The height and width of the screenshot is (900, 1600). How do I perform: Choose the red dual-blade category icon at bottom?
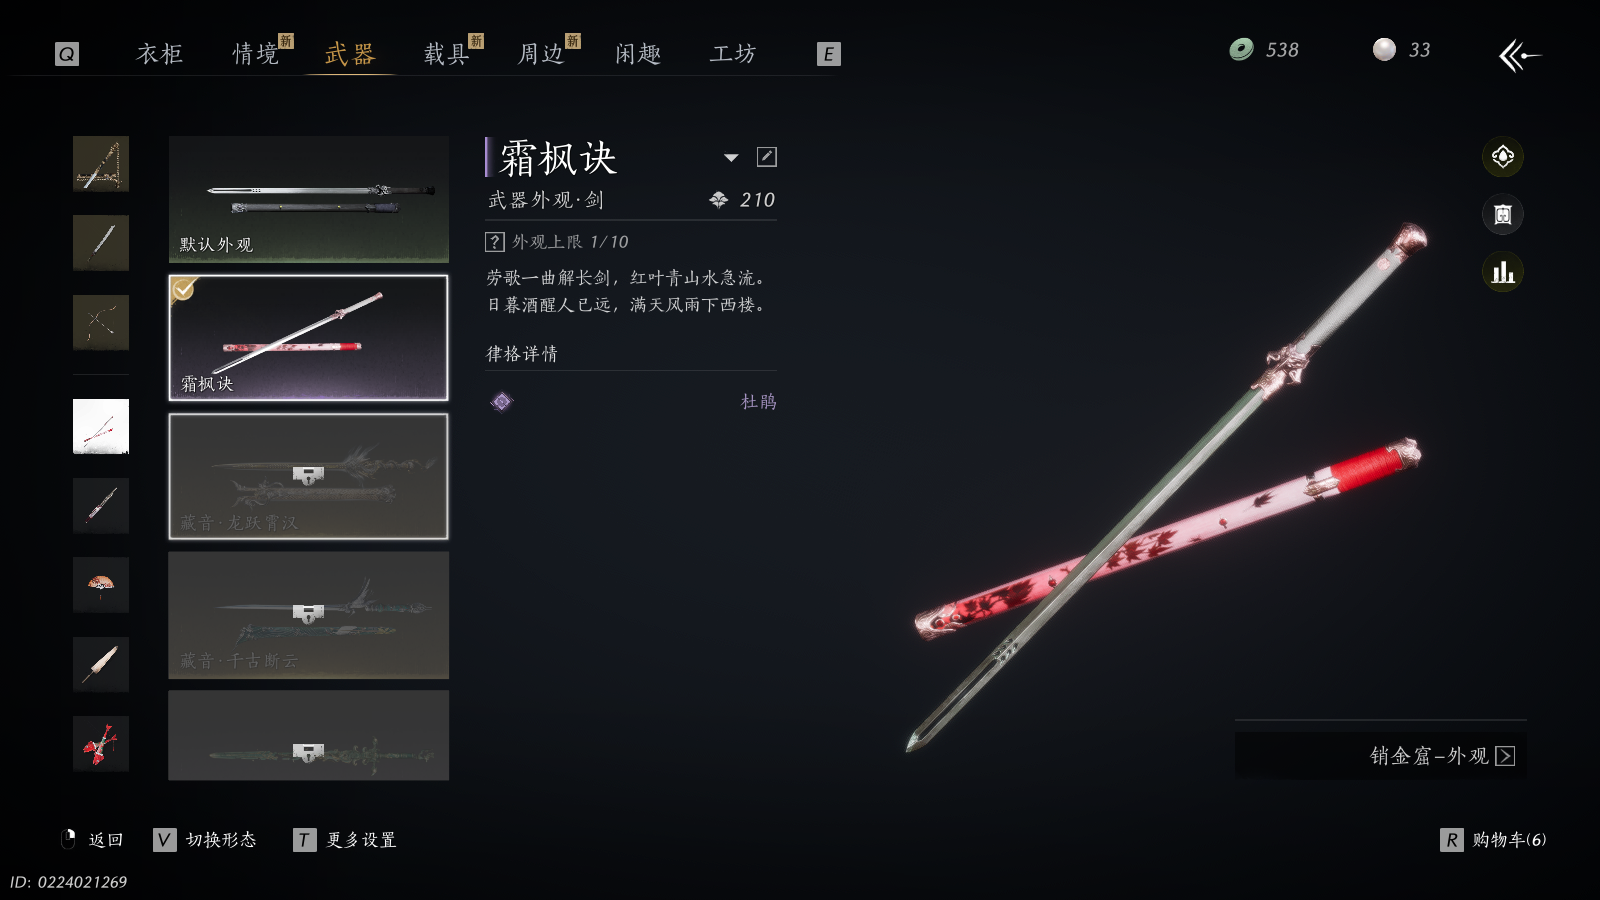pos(101,744)
